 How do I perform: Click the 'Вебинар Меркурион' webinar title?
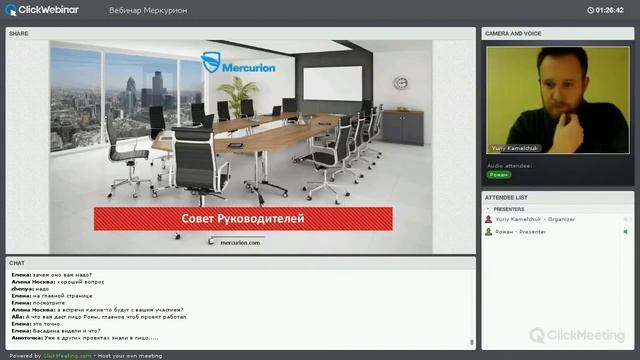(x=148, y=11)
